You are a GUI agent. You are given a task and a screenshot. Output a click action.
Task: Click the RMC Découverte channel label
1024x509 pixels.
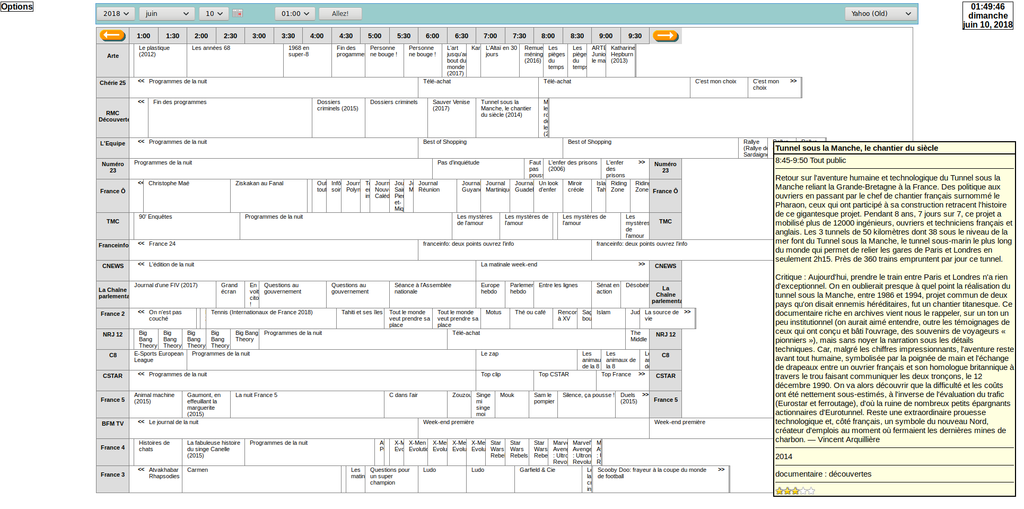coord(113,116)
